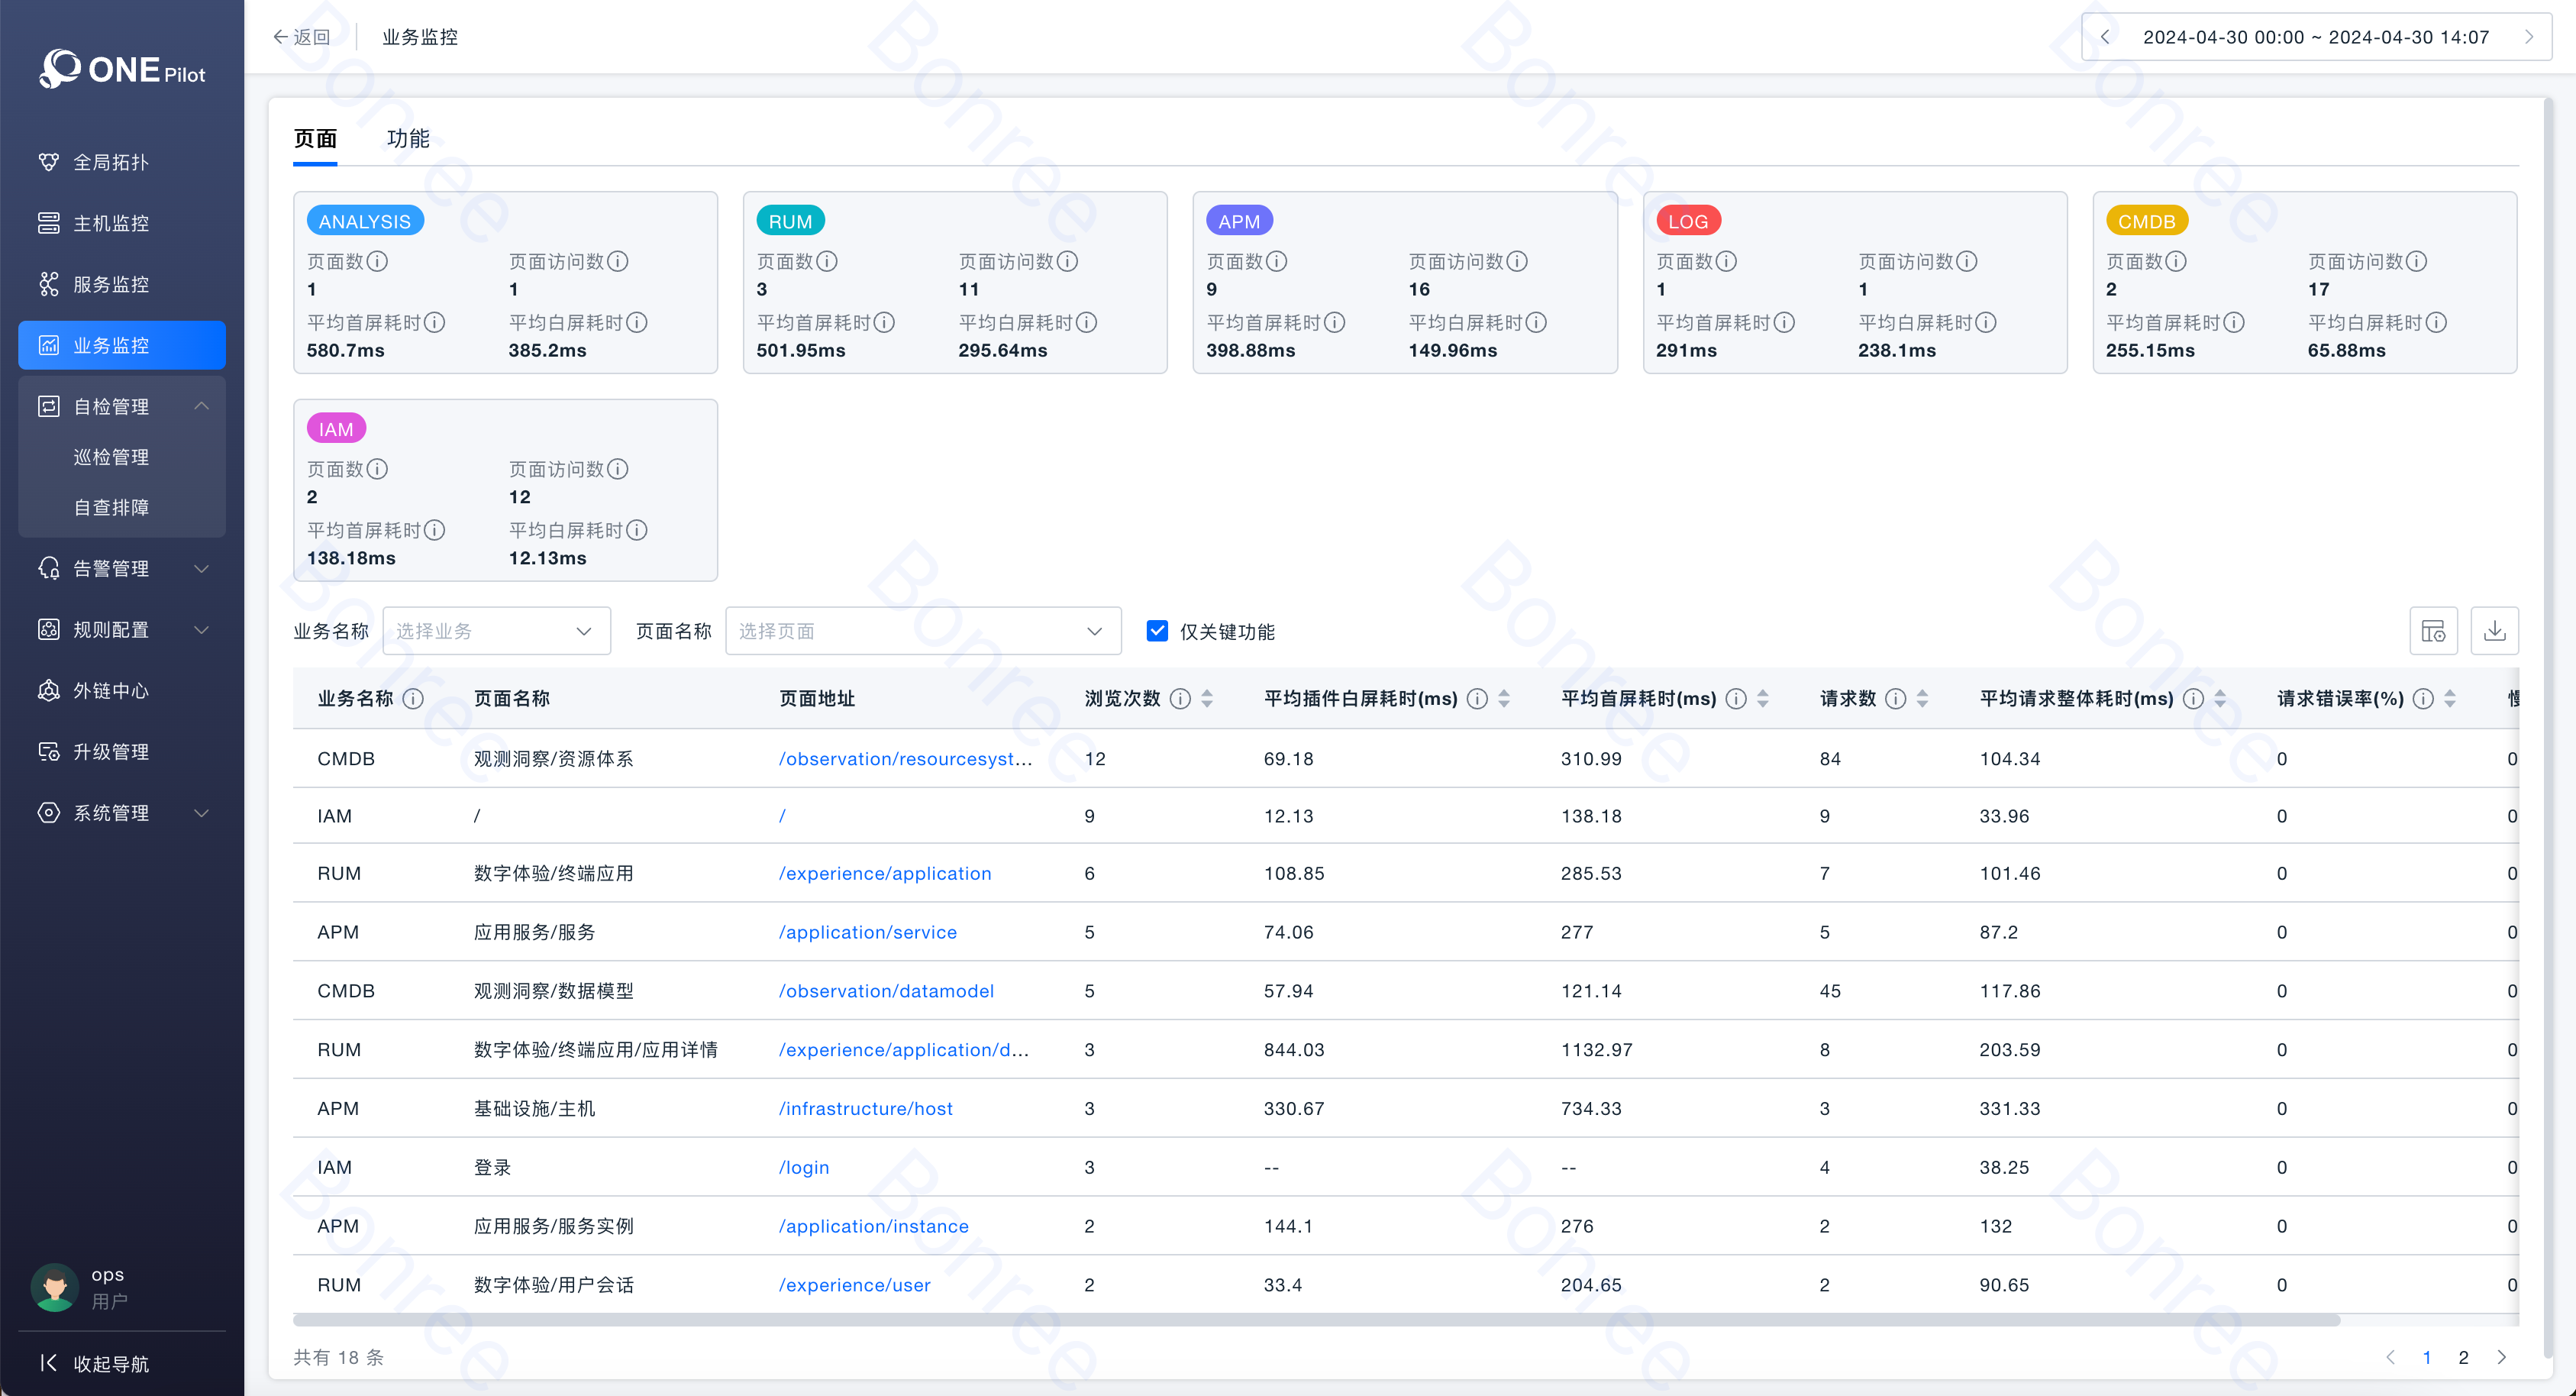Click previous time range arrow
The width and height of the screenshot is (2576, 1396).
pyautogui.click(x=2105, y=37)
